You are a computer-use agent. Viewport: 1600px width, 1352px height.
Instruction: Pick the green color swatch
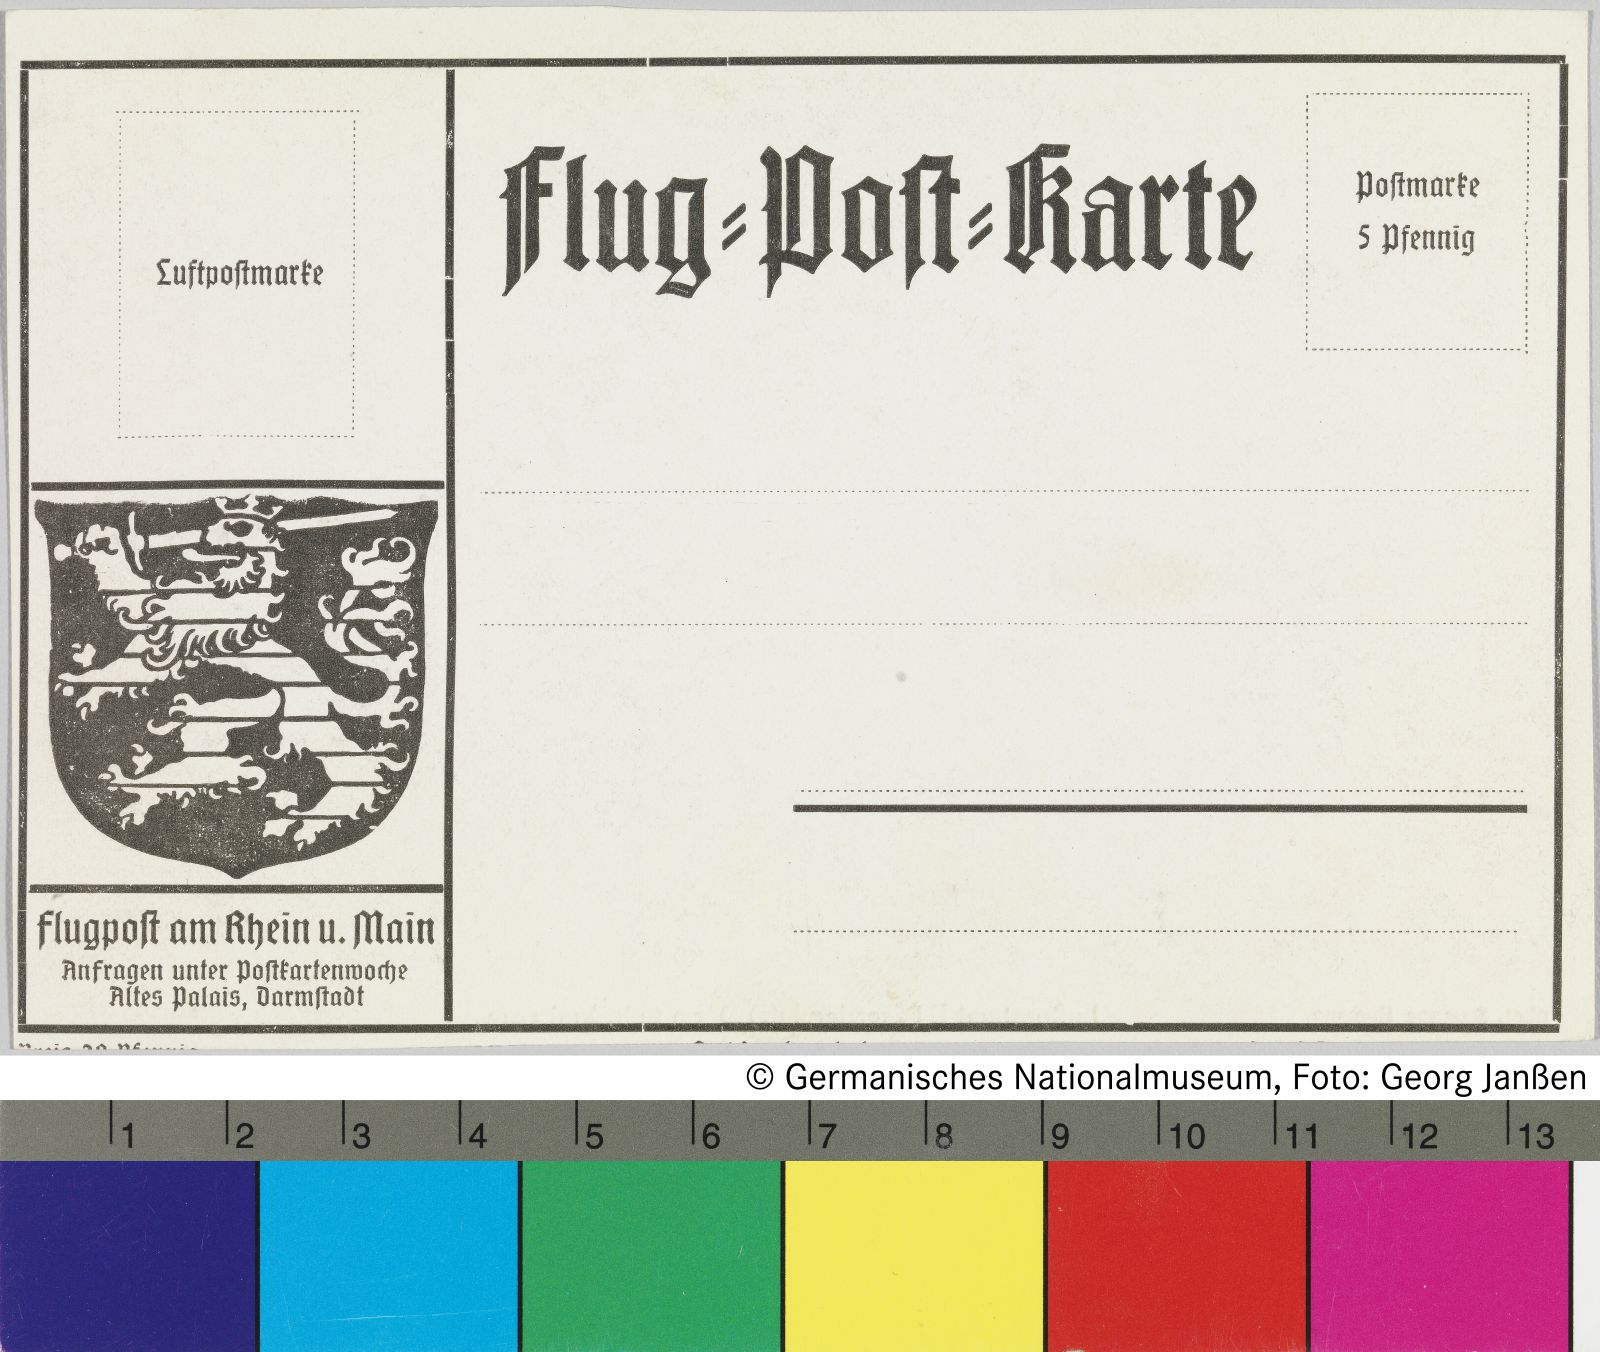(x=651, y=1256)
